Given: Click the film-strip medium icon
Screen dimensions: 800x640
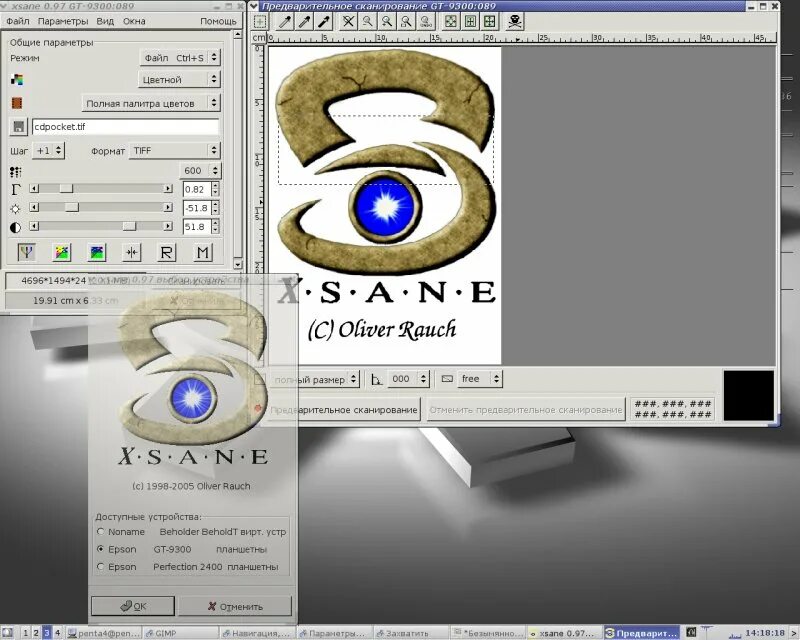Looking at the screenshot, I should (x=17, y=103).
